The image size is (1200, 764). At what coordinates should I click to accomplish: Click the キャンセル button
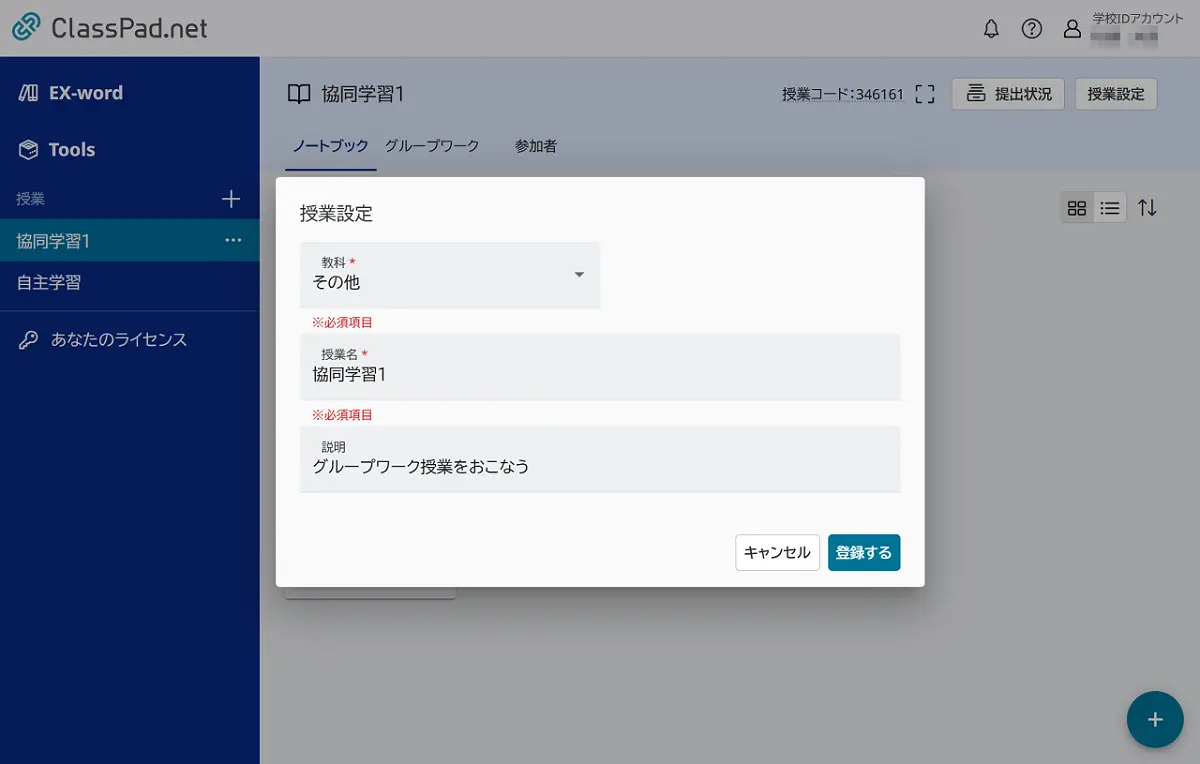[777, 552]
